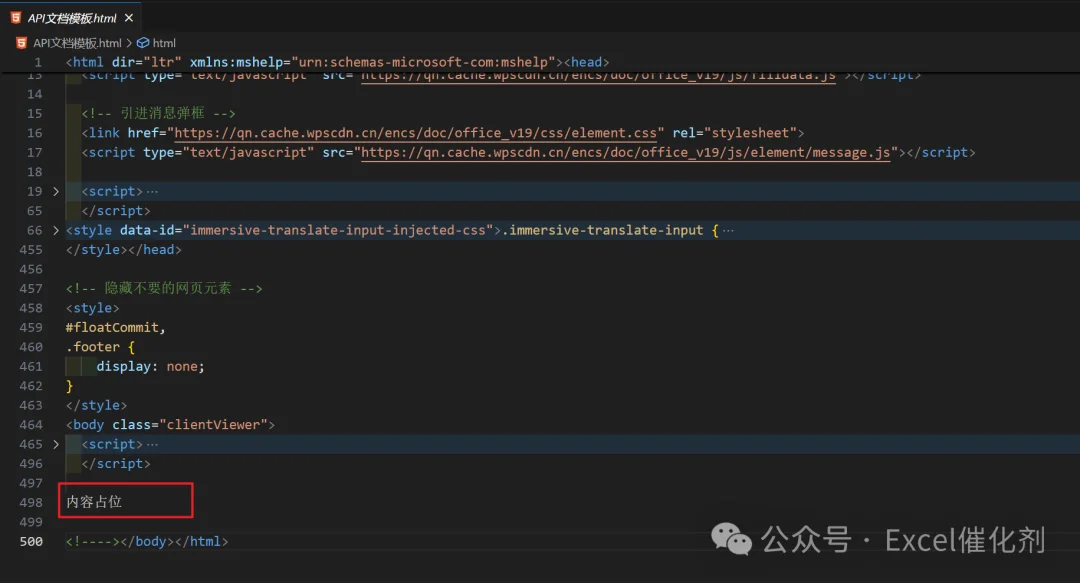Select the API文档模板.html editor tab
The width and height of the screenshot is (1080, 583).
[72, 18]
